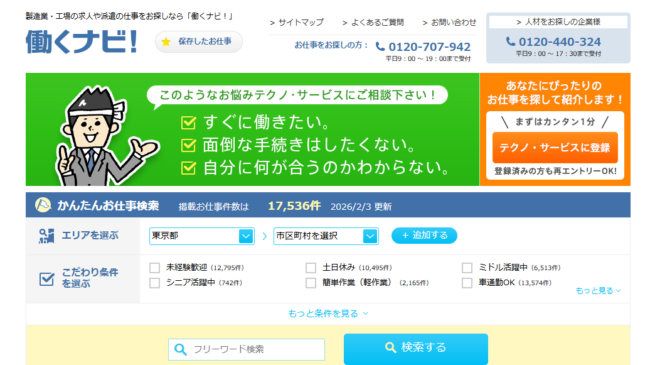Viewport: 650px width, 365px height.
Task: Open the 市区町村を選択 dropdown
Action: pyautogui.click(x=326, y=236)
